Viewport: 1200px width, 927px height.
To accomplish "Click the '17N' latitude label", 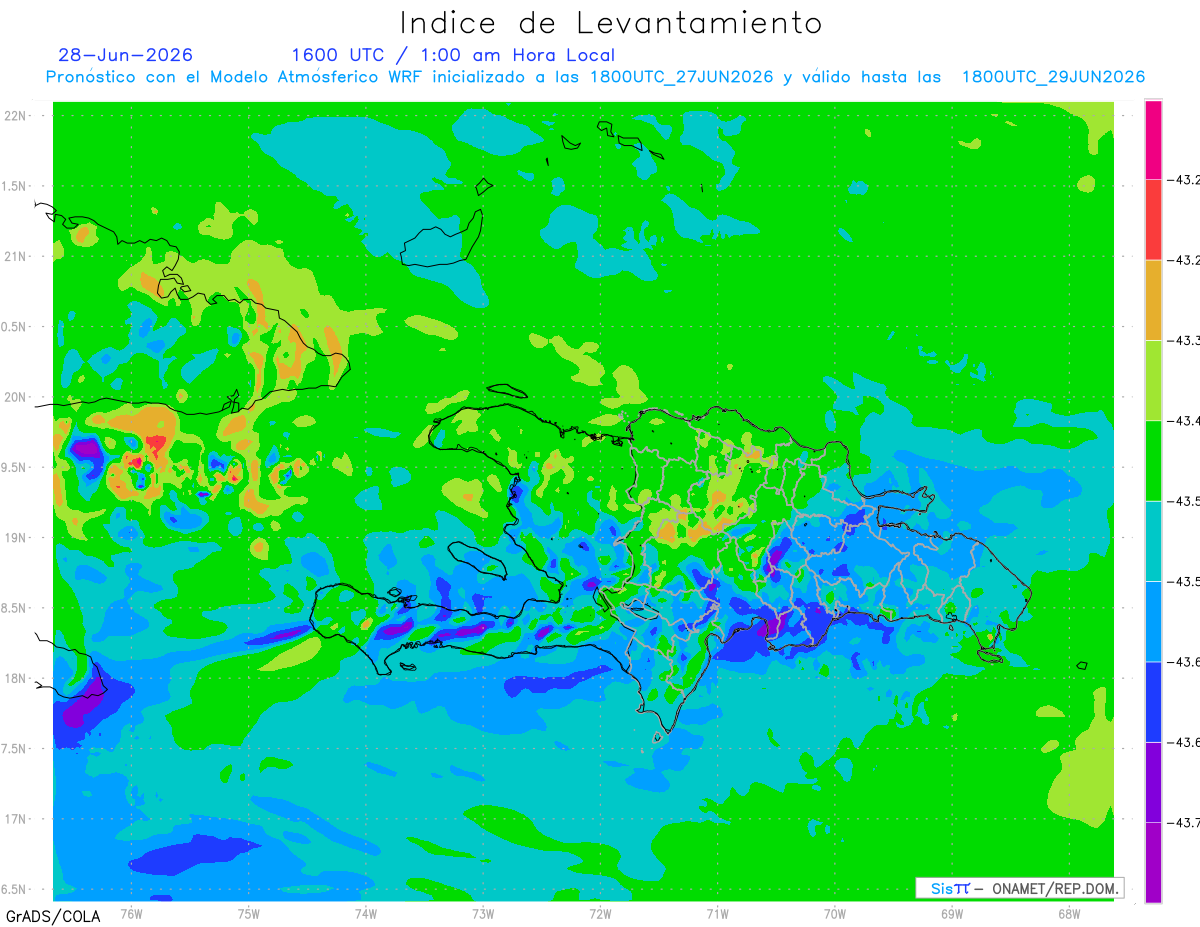I will pyautogui.click(x=16, y=819).
